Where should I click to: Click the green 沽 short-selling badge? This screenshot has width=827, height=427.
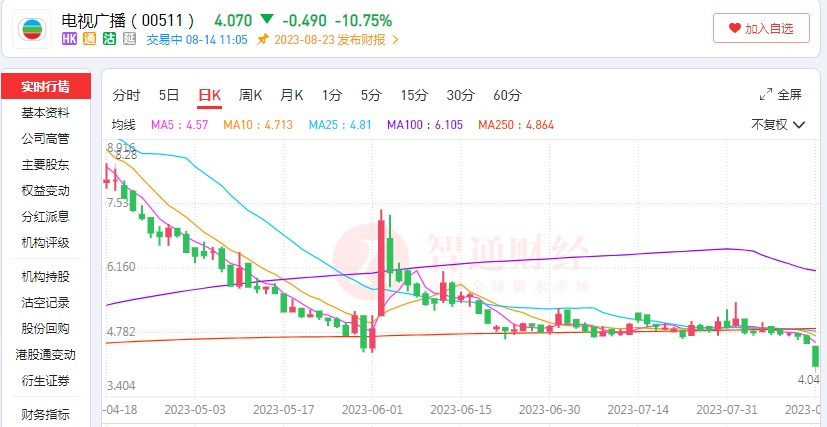[109, 40]
